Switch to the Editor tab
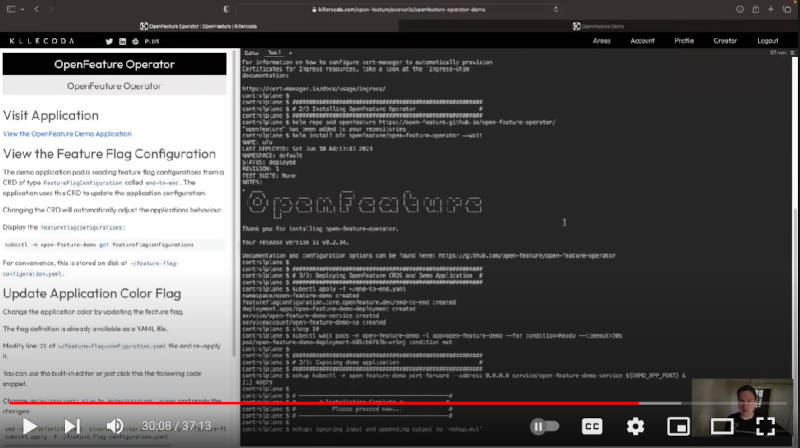The image size is (800, 448). [x=251, y=53]
